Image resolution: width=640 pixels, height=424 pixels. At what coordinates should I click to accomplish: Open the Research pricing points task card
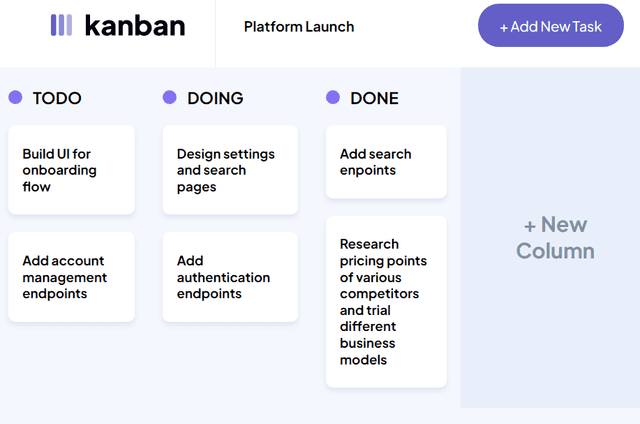(x=386, y=301)
